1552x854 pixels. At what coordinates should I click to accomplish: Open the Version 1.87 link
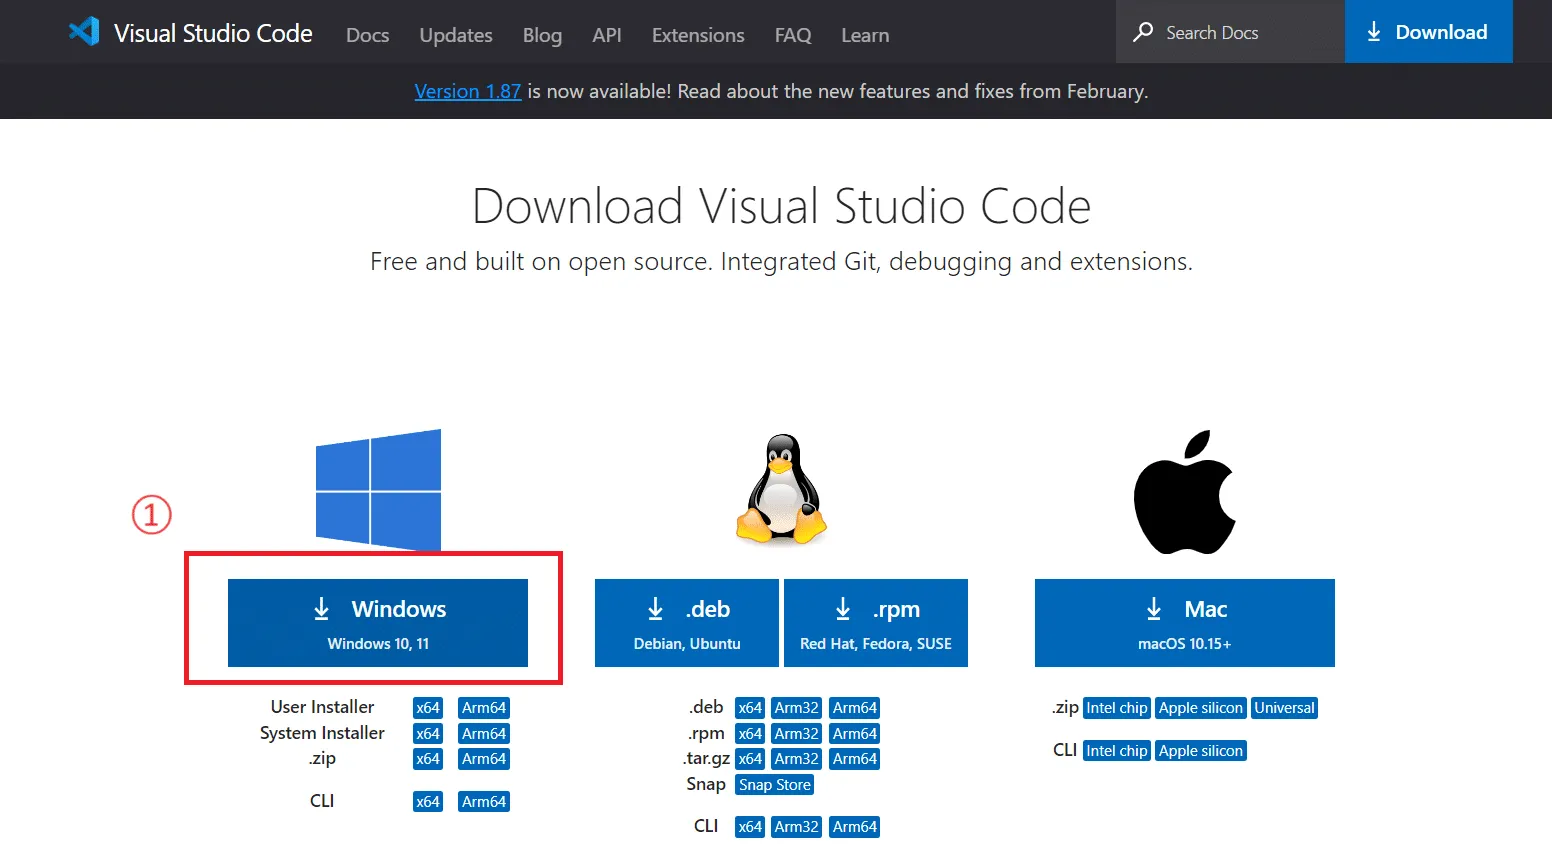pos(468,91)
